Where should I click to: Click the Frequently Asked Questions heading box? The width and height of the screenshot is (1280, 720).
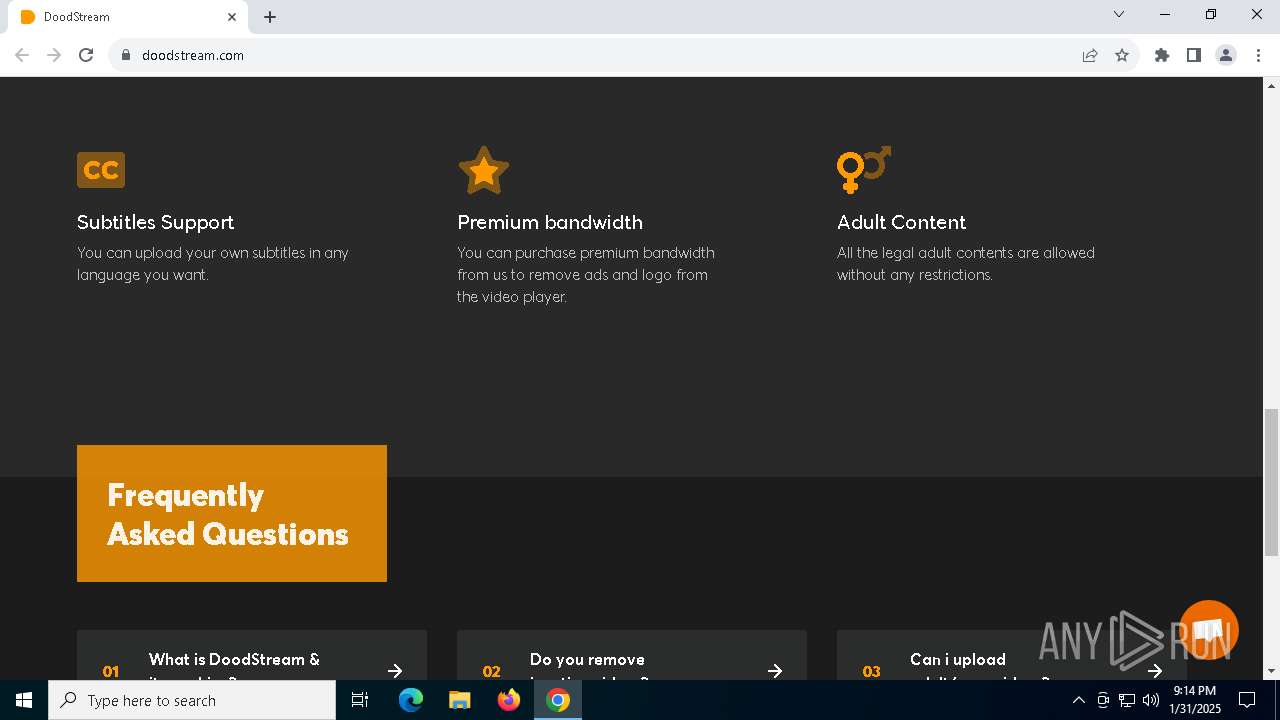click(x=232, y=514)
